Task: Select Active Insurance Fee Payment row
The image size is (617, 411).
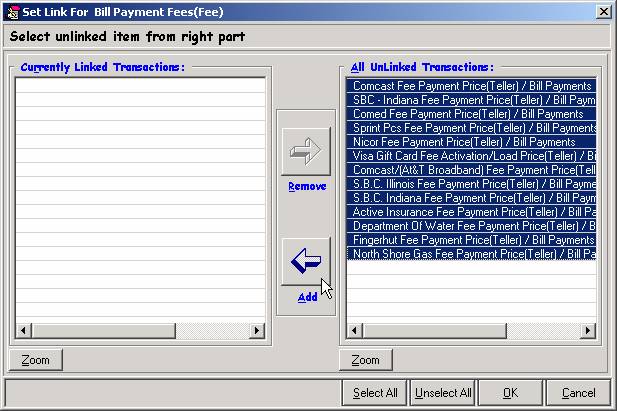Action: [471, 212]
